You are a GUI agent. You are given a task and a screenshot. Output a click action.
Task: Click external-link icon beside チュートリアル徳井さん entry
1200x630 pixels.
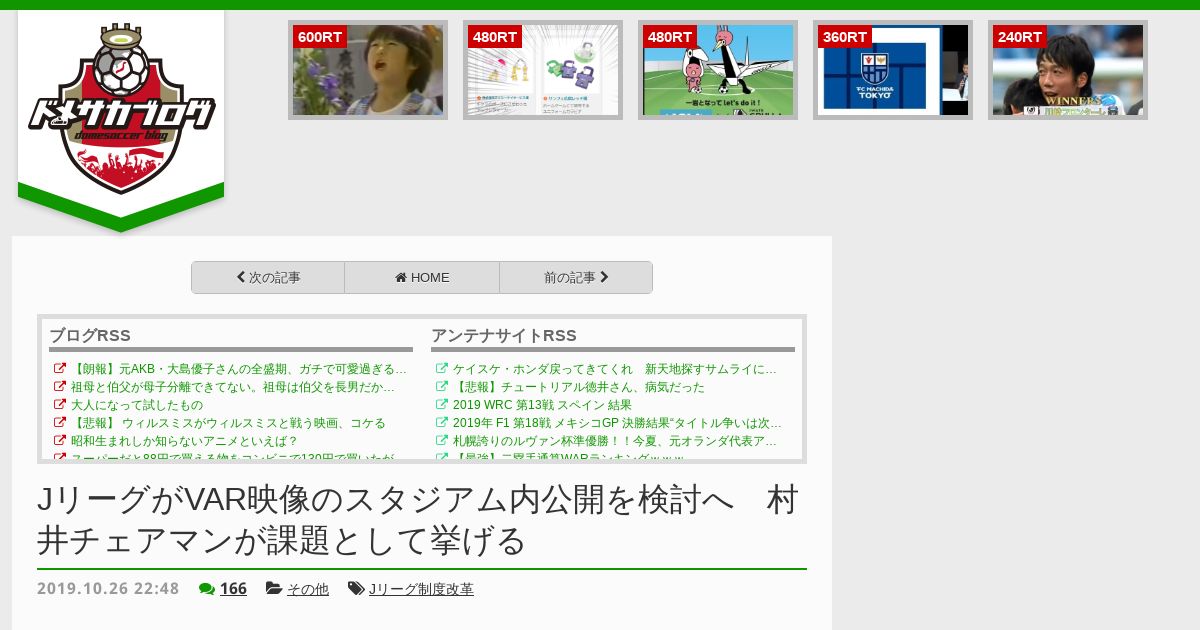pyautogui.click(x=442, y=387)
